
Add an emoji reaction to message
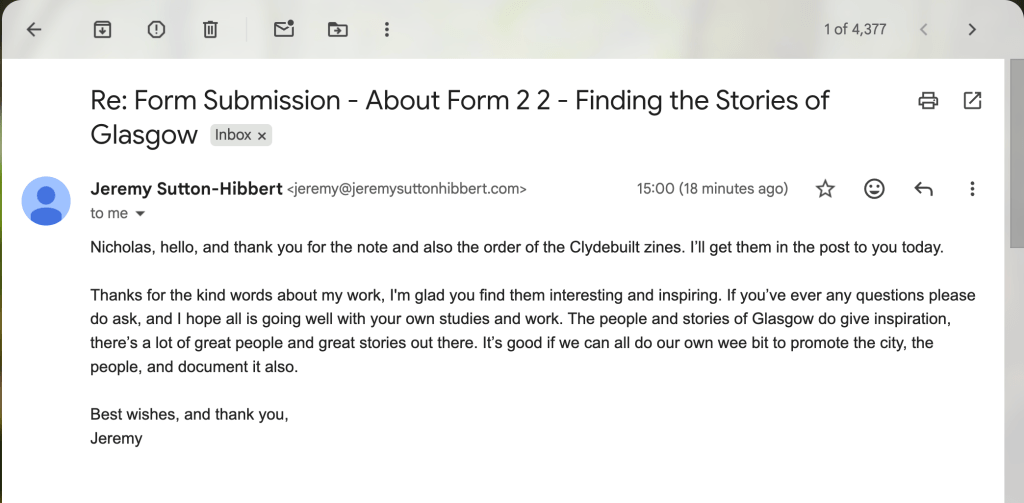coord(874,189)
